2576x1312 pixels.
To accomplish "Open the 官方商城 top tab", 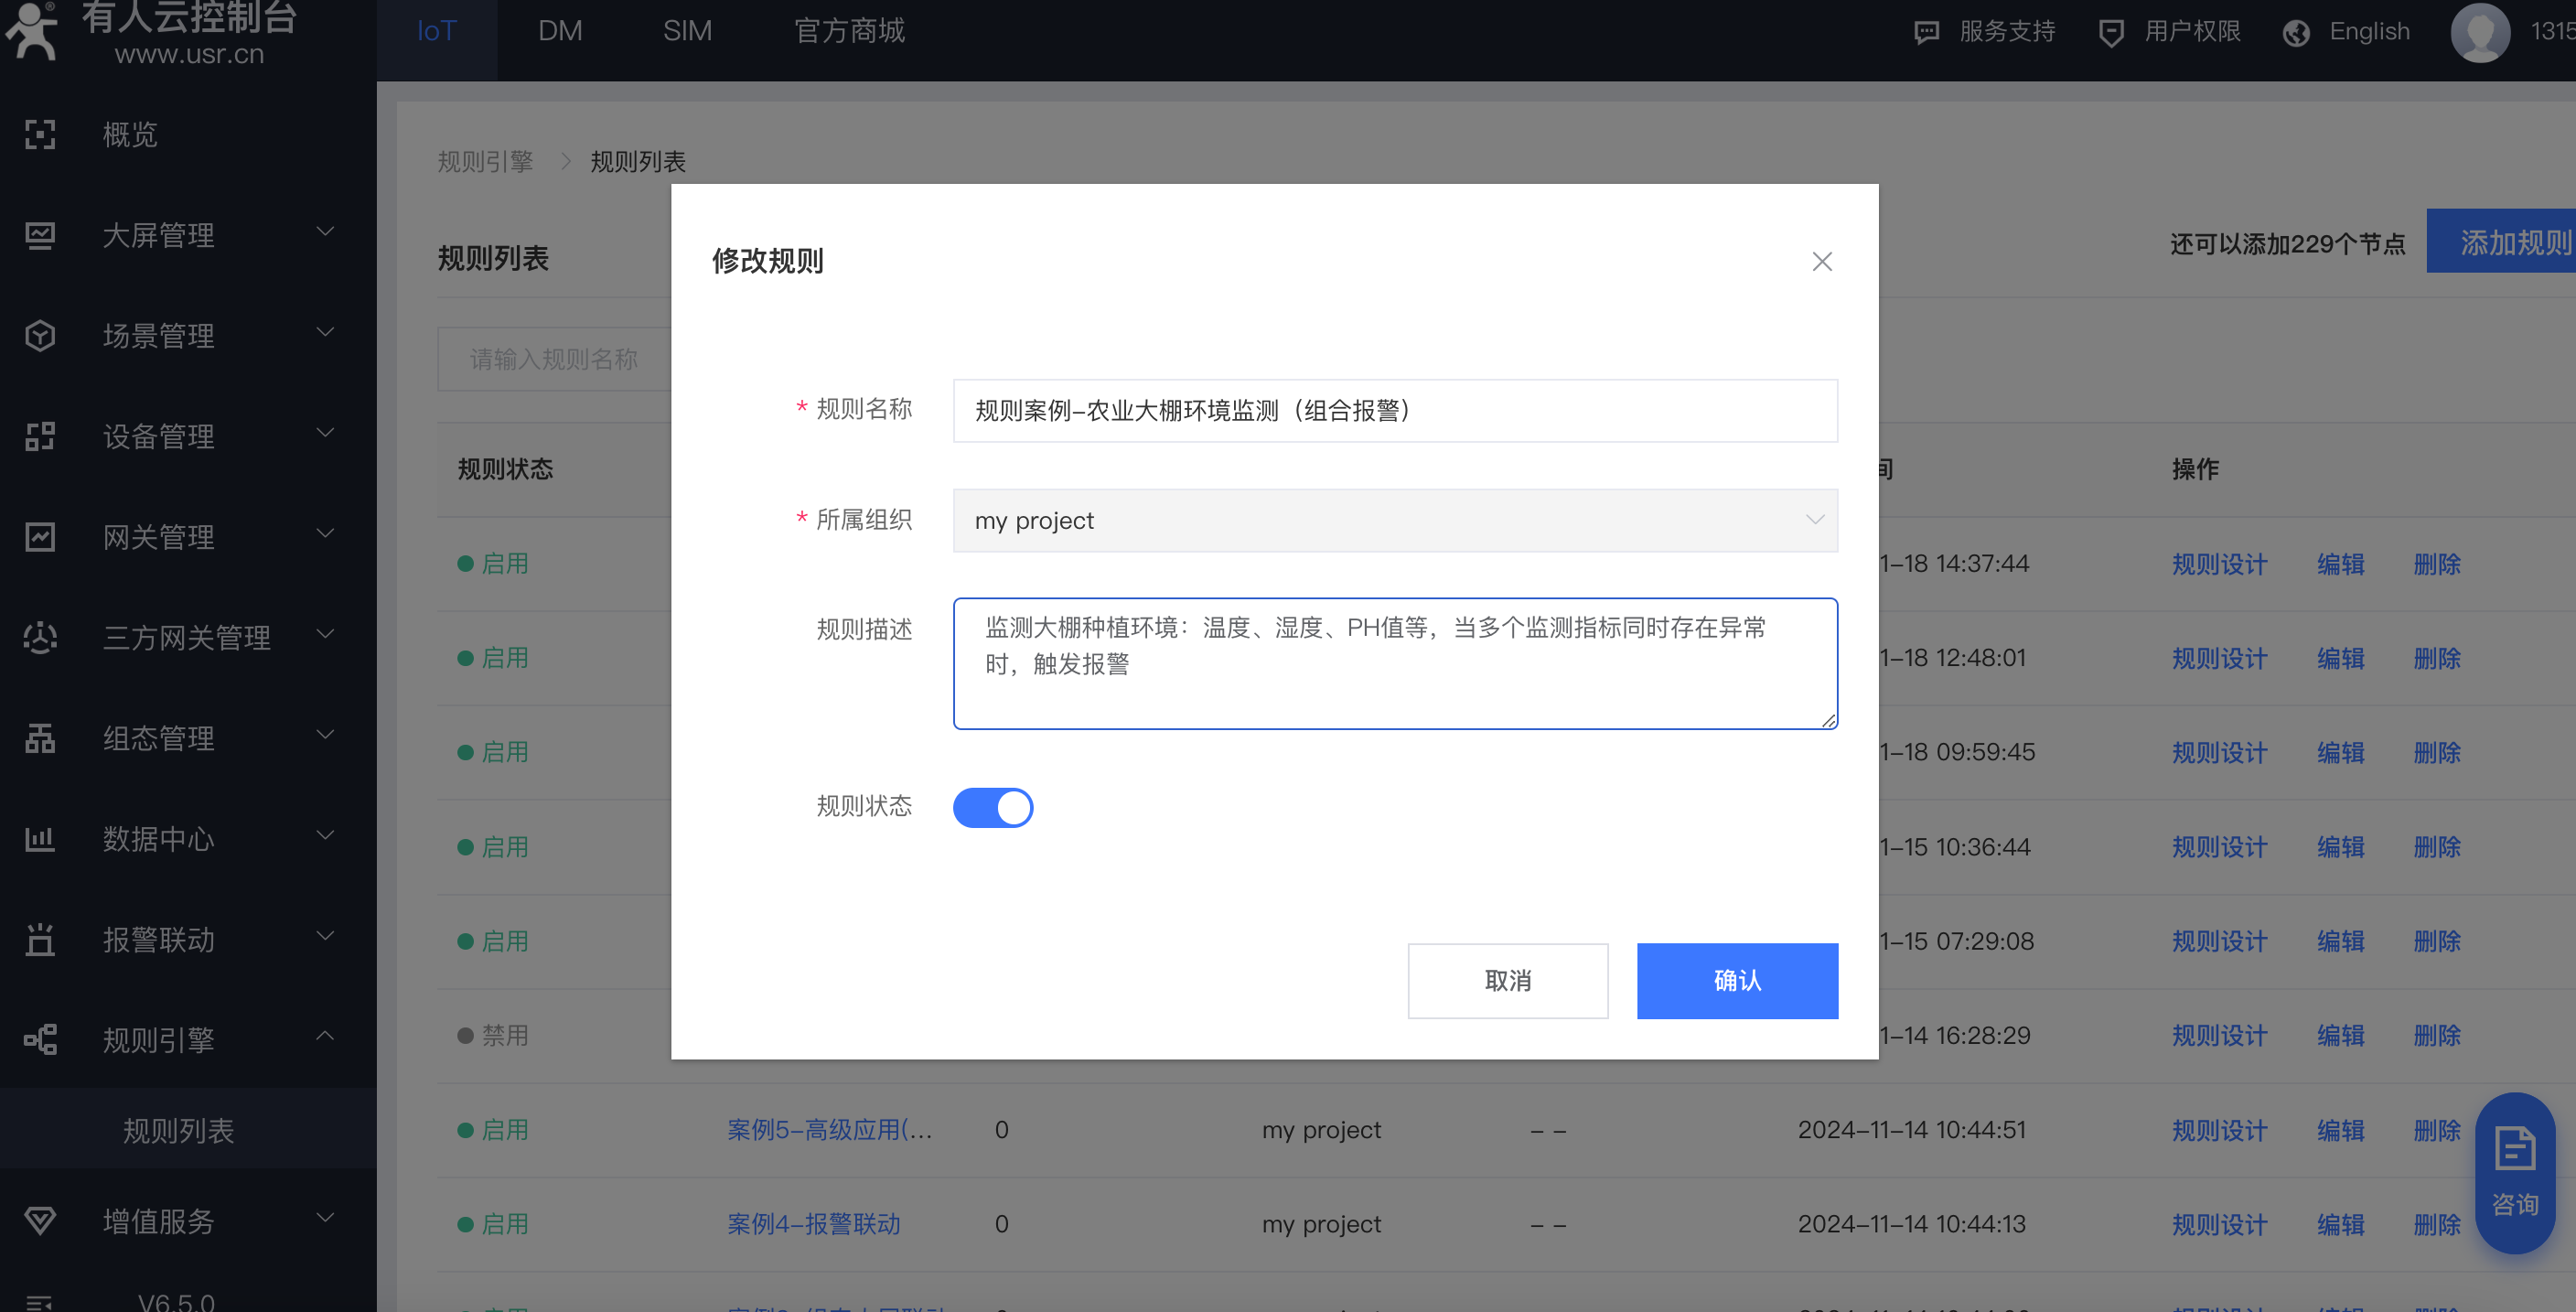I will tap(849, 31).
